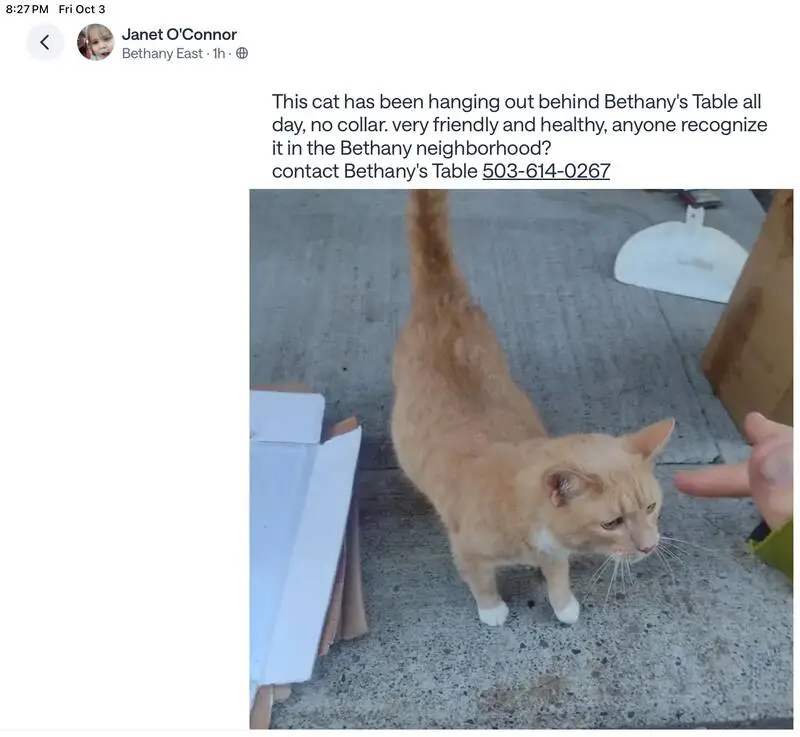Screen dimensions: 800x737
Task: Click the words "anyone recognize" in post
Action: [689, 124]
